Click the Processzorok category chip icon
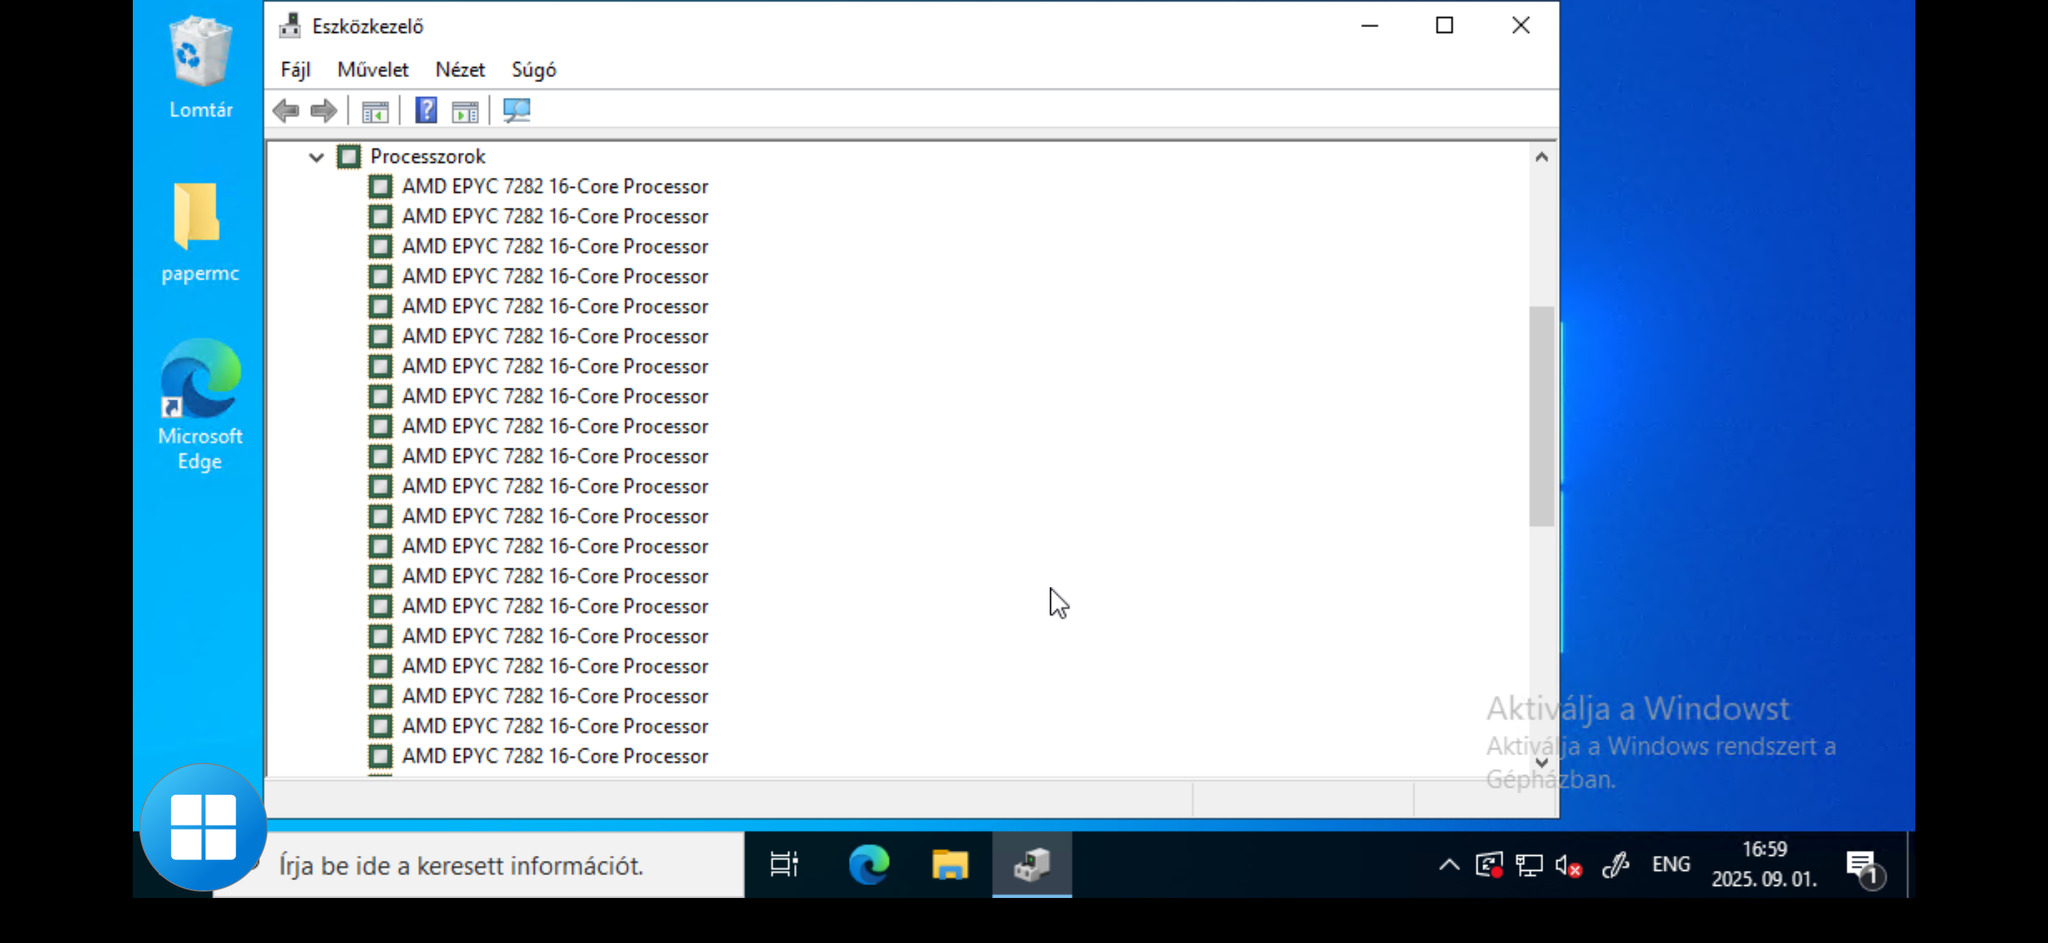This screenshot has width=2048, height=943. coord(349,157)
